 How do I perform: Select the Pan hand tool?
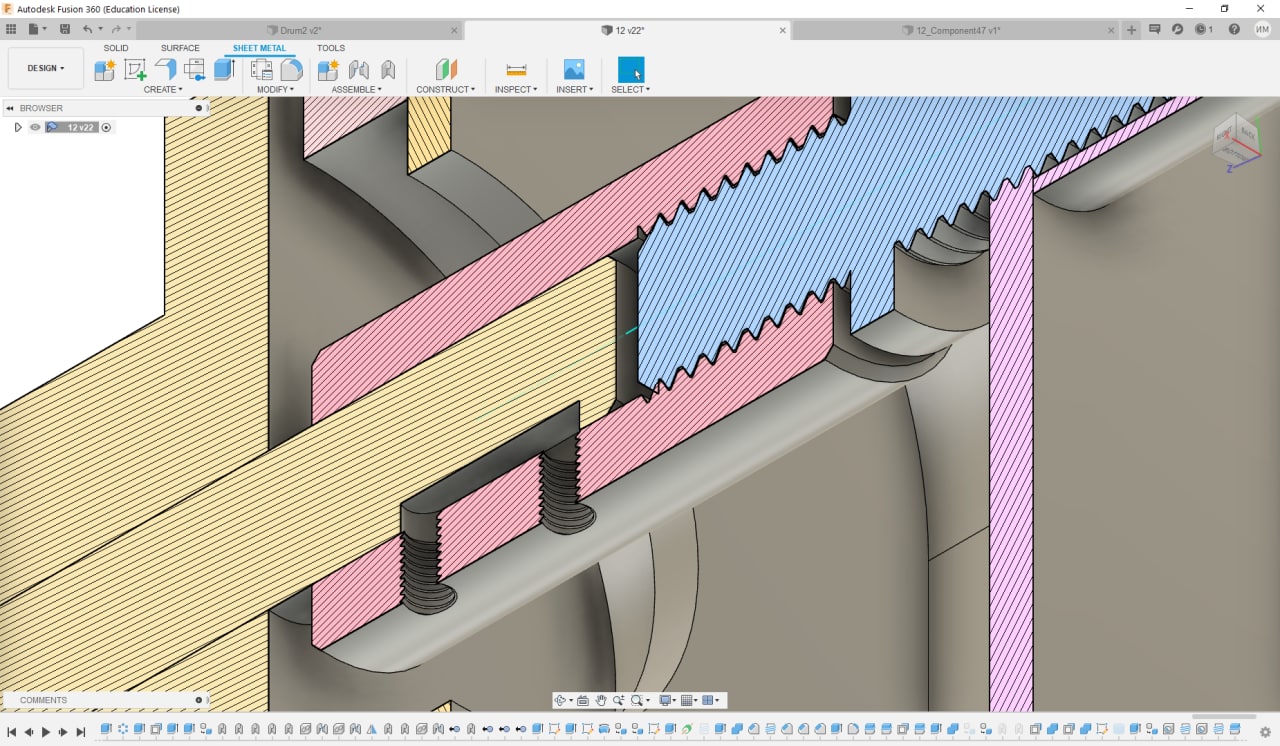tap(601, 700)
